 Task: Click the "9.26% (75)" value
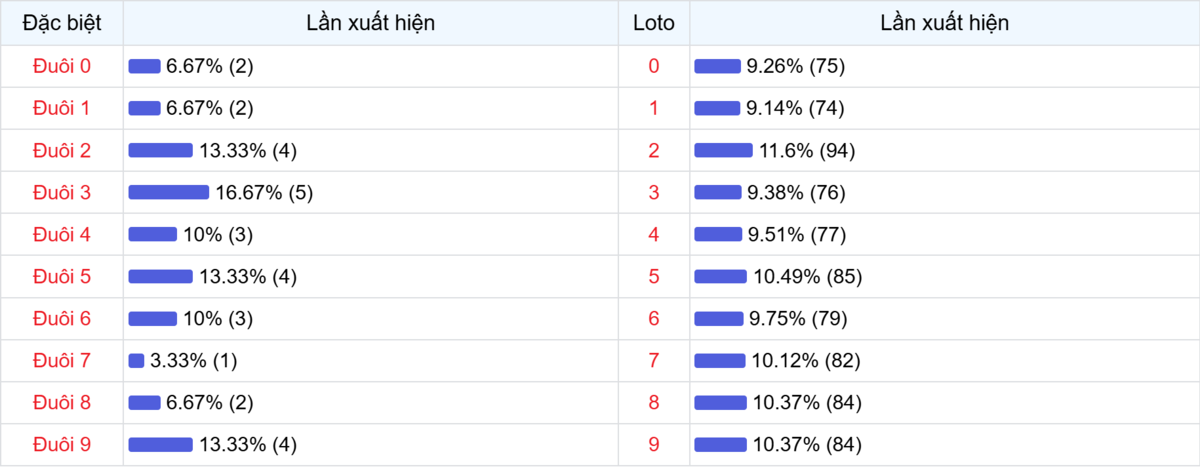click(x=796, y=66)
